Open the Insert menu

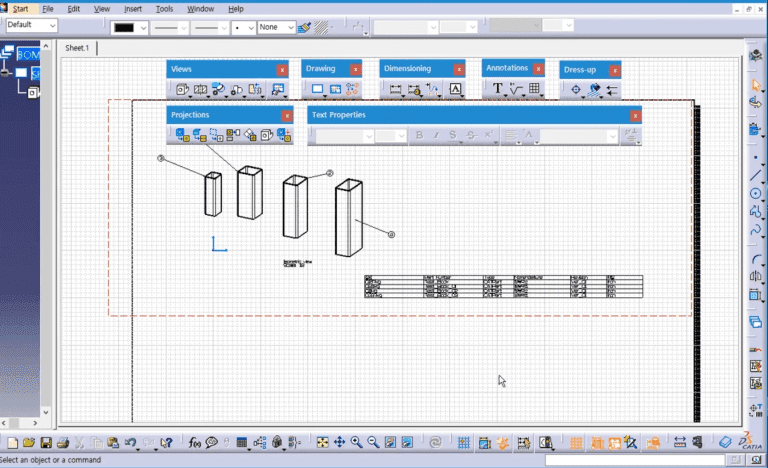tap(133, 8)
